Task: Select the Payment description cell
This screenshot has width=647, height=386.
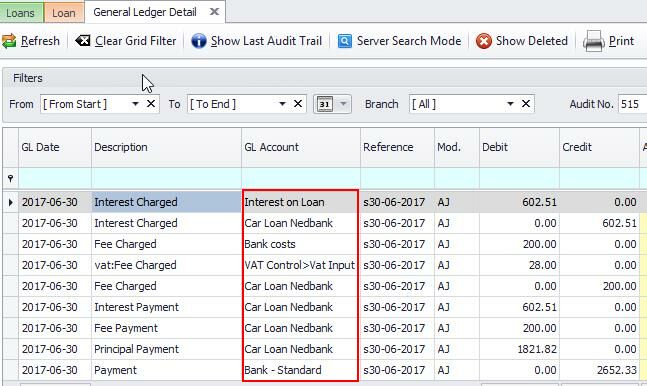Action: pos(166,370)
